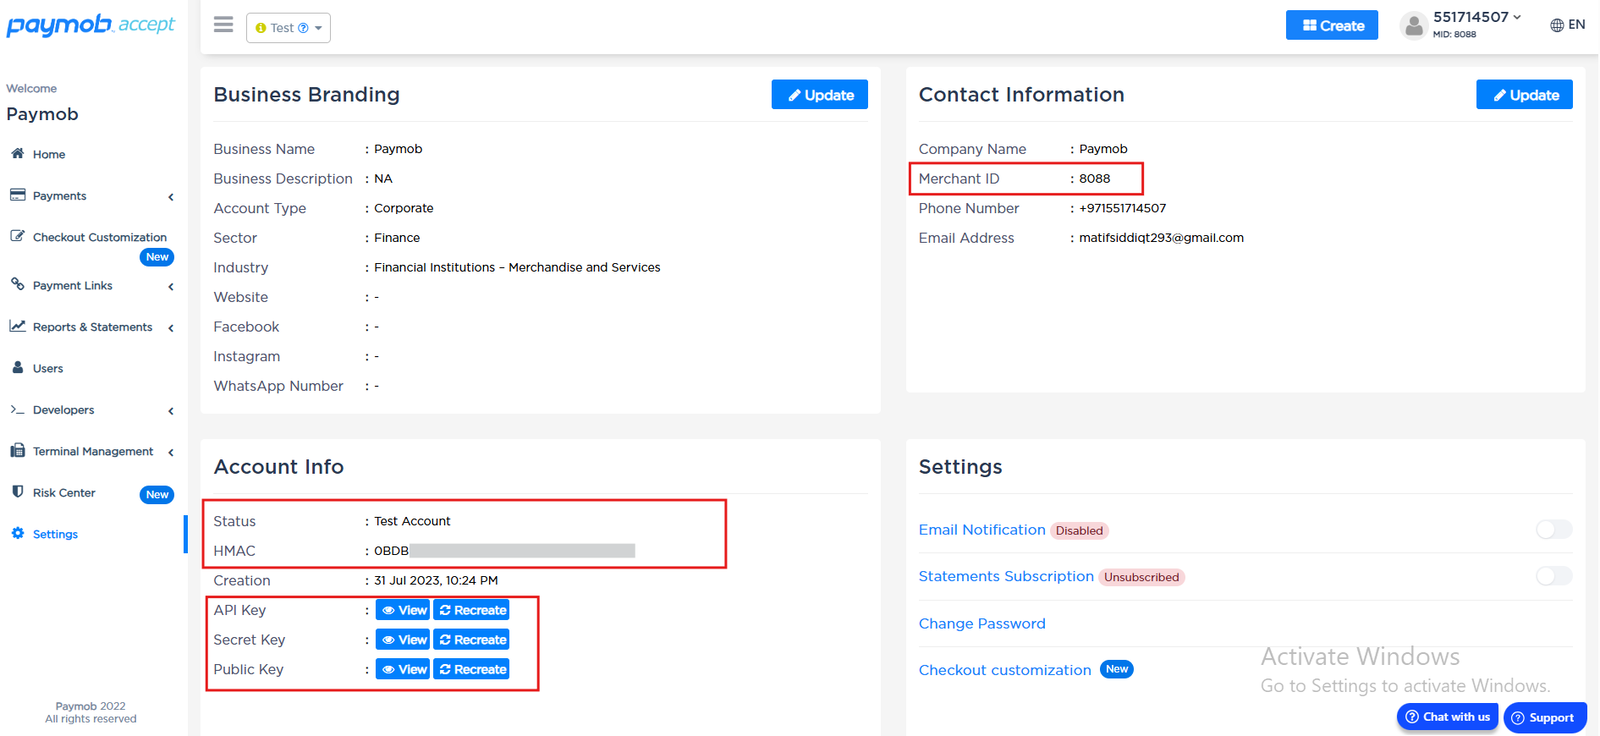Image resolution: width=1600 pixels, height=736 pixels.
Task: Recreate the Secret Key
Action: point(472,640)
